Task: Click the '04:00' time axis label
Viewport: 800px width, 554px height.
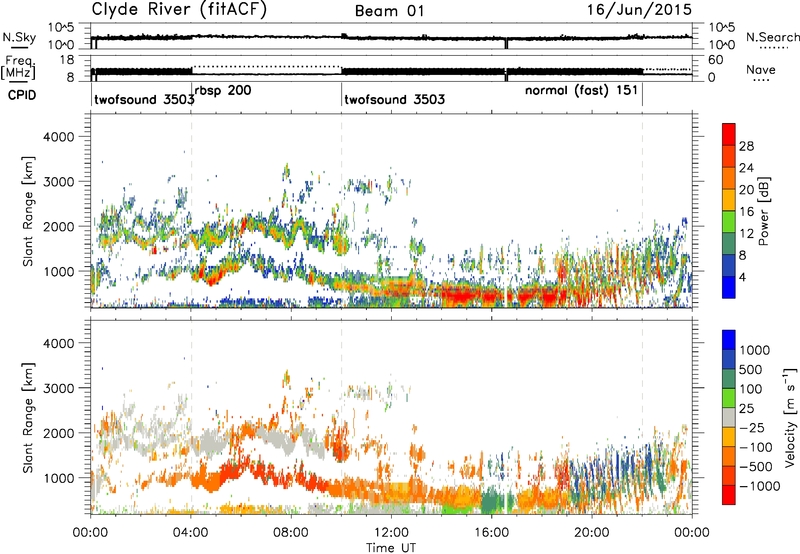Action: coord(190,533)
